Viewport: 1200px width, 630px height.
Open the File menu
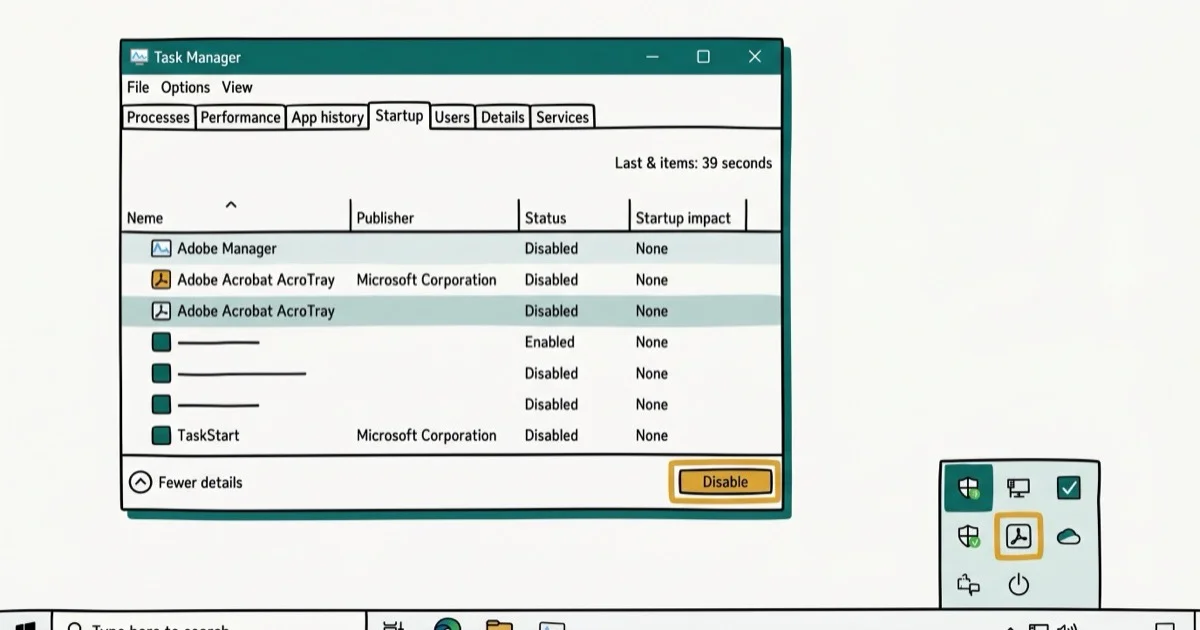(x=138, y=87)
